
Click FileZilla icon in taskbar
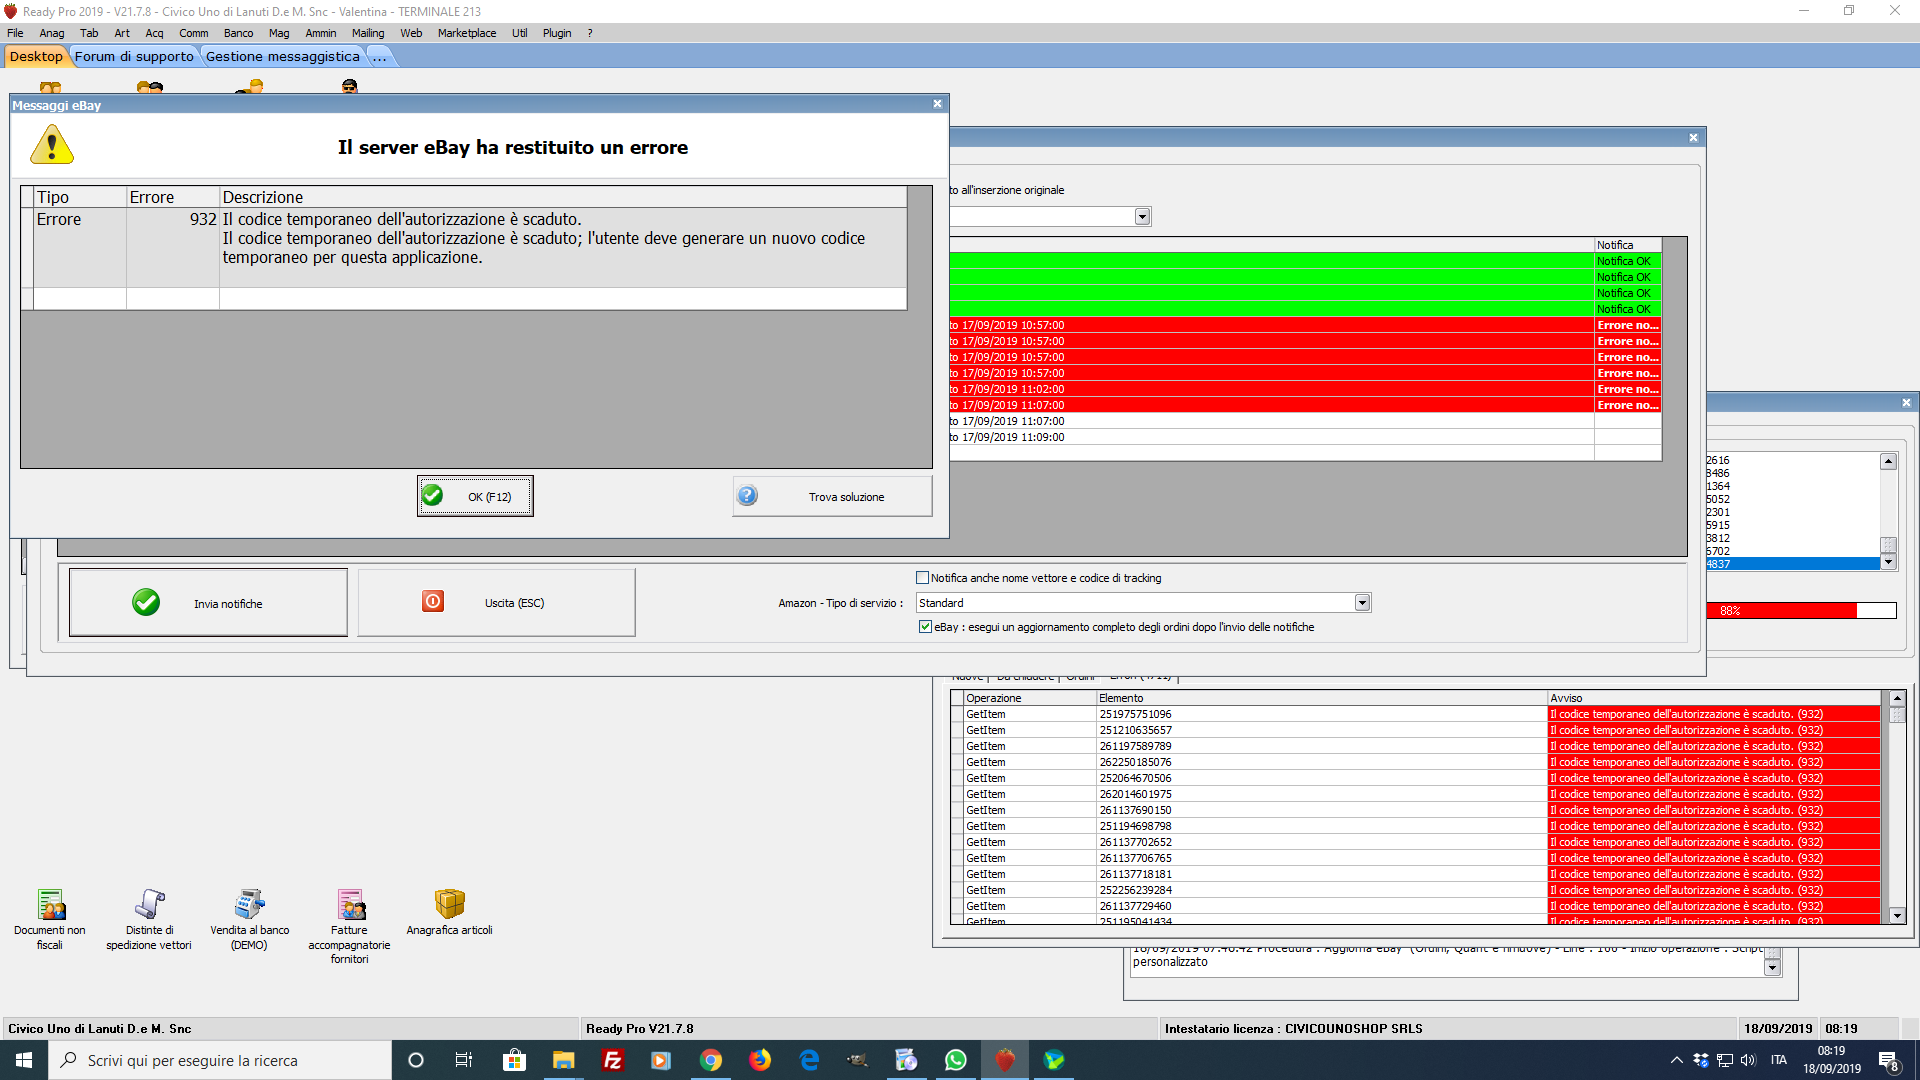pyautogui.click(x=612, y=1060)
